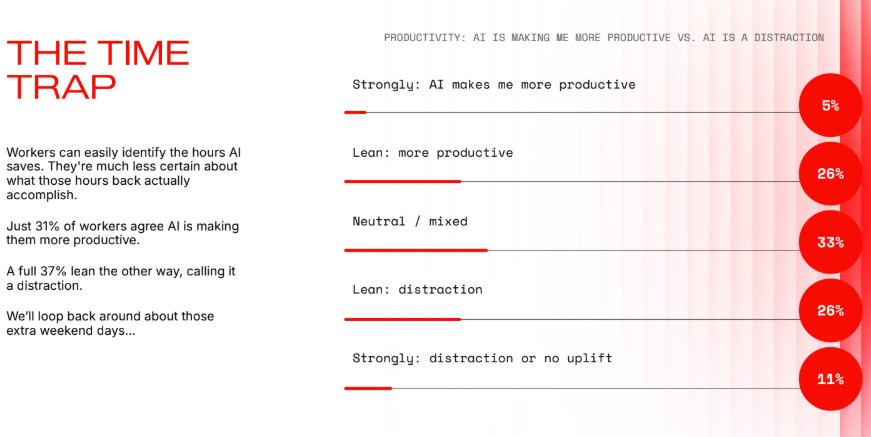Click the 'extra weekend days' paragraph
This screenshot has height=437, width=871.
click(111, 323)
